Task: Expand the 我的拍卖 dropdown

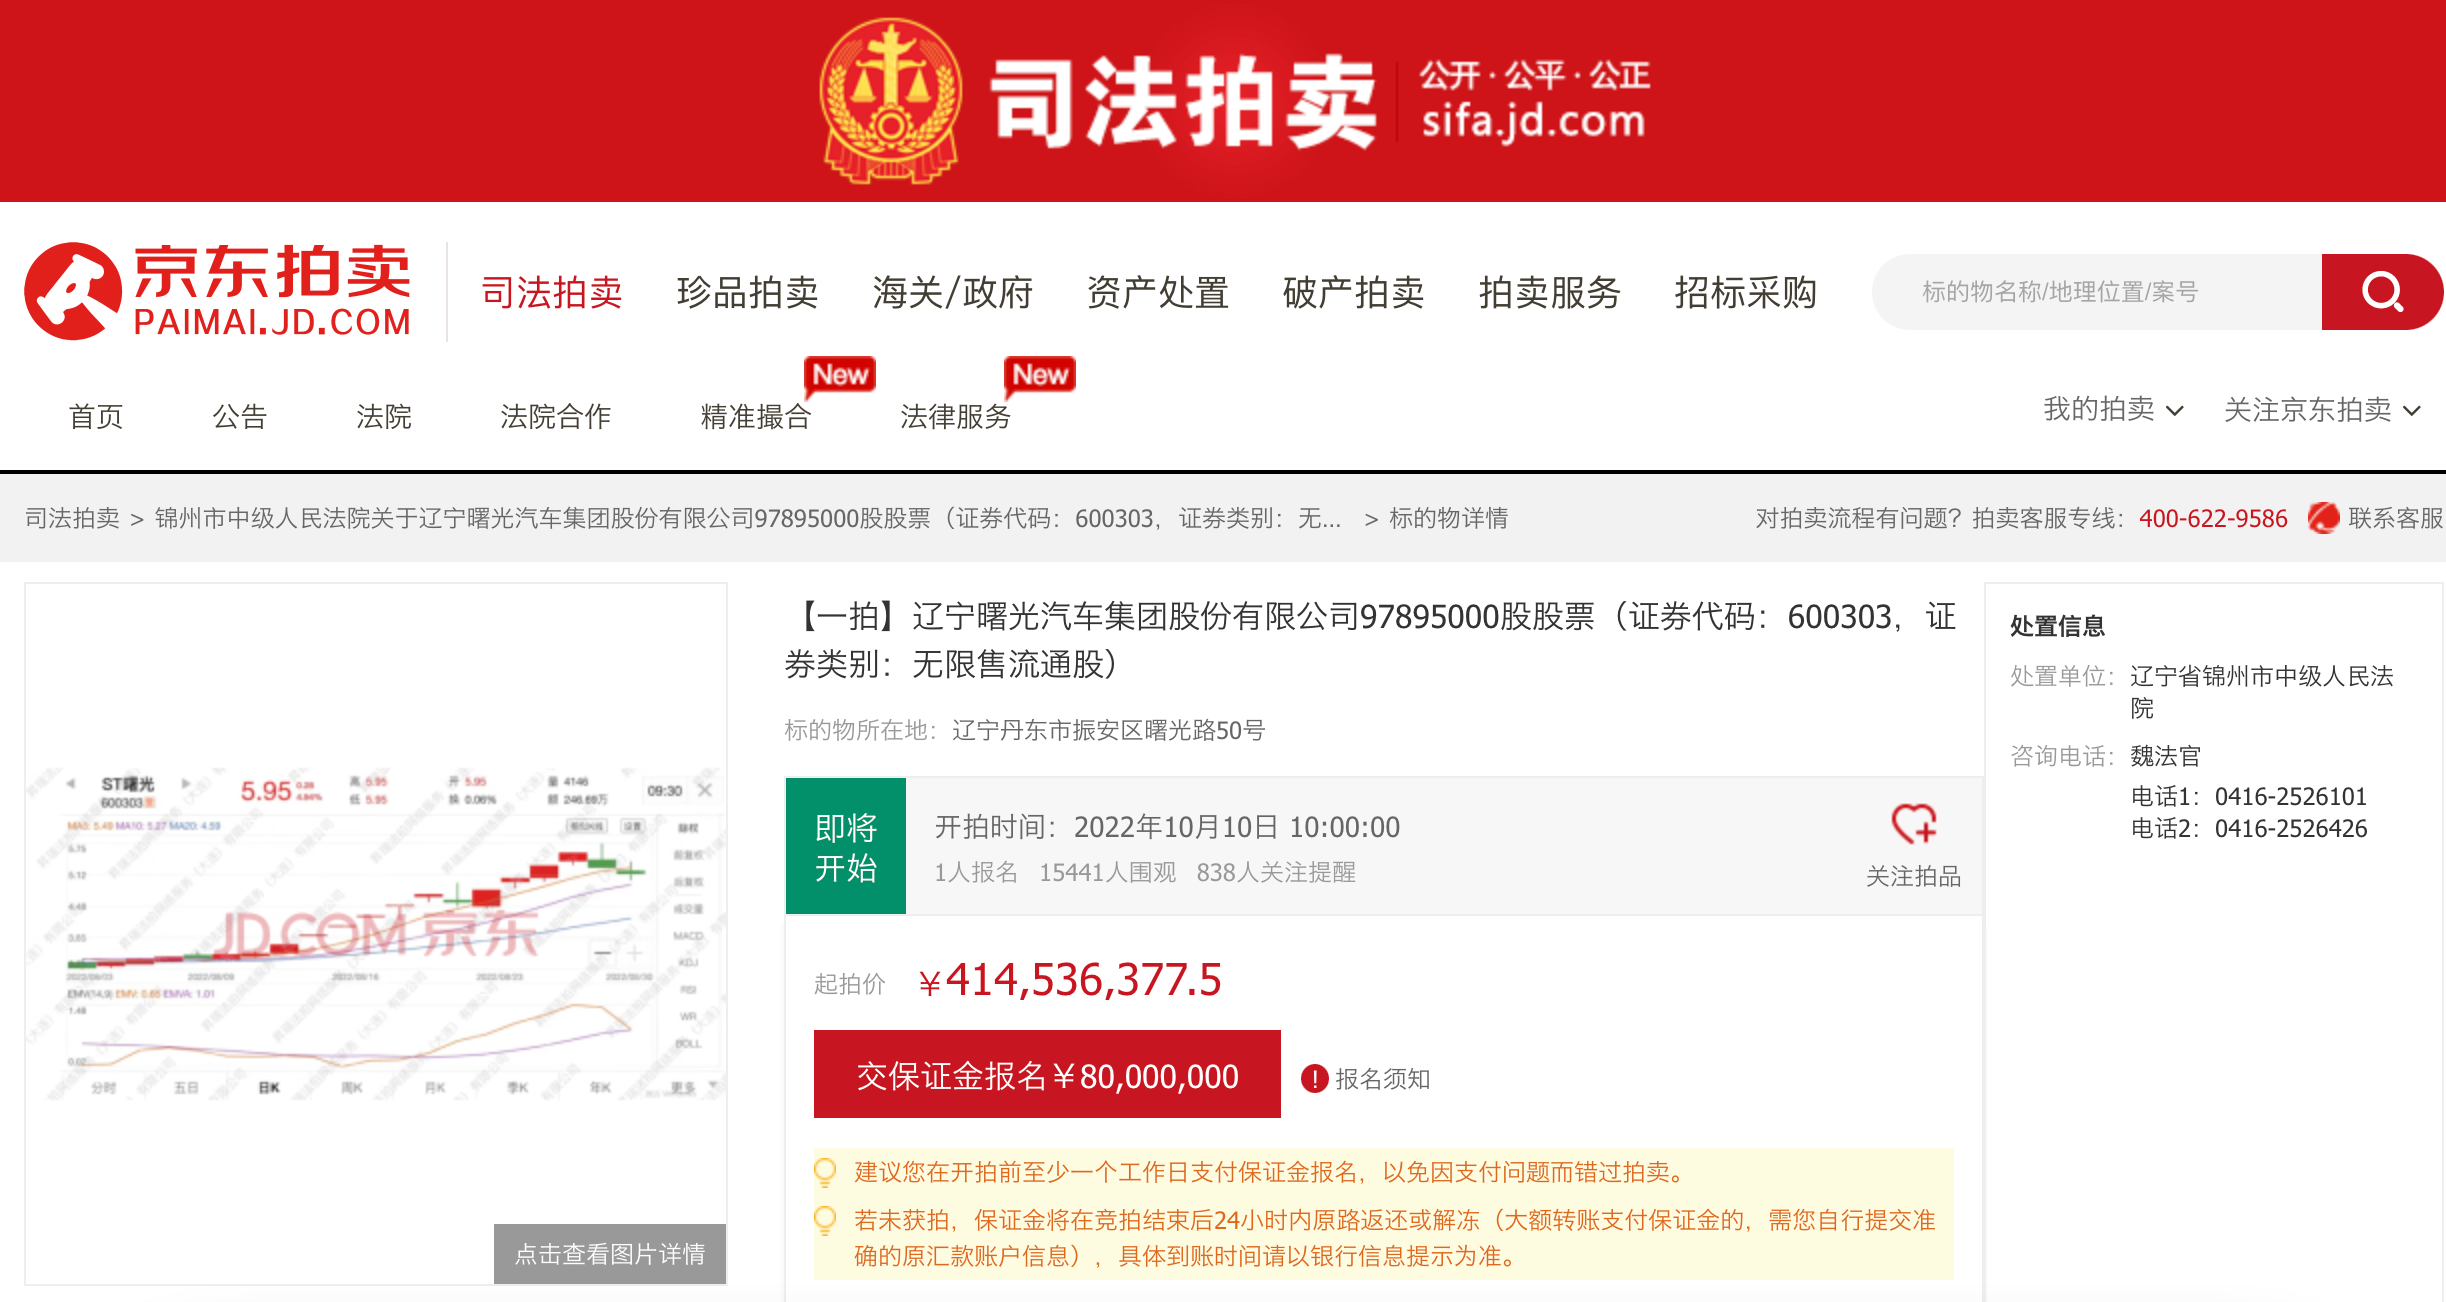Action: click(x=2113, y=410)
